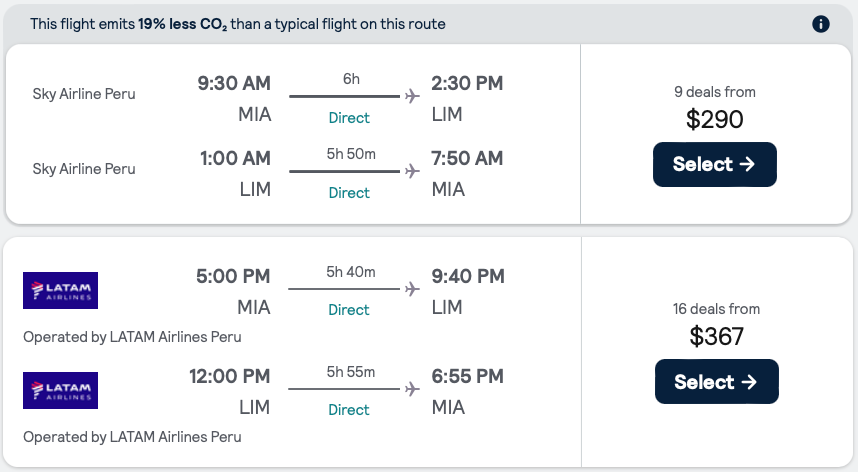Click the 9 deals from text
The width and height of the screenshot is (858, 472).
tap(714, 92)
